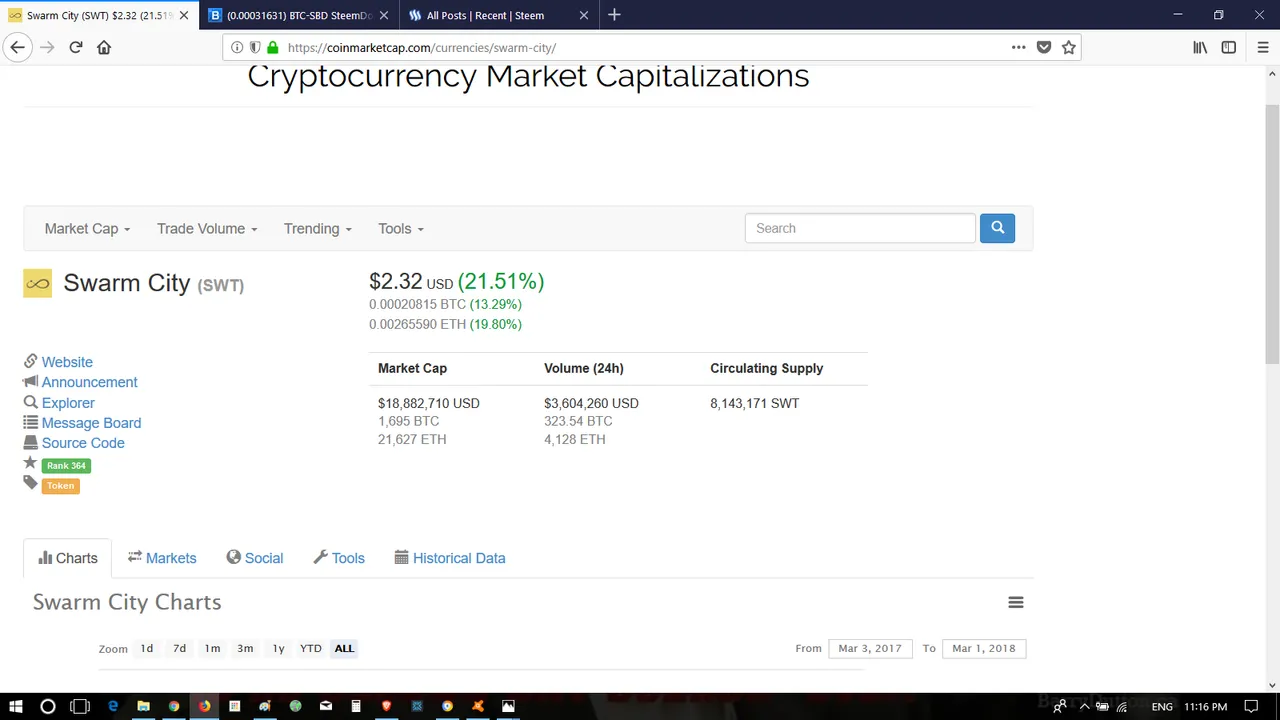
Task: Open Task View on the taskbar
Action: click(x=80, y=706)
